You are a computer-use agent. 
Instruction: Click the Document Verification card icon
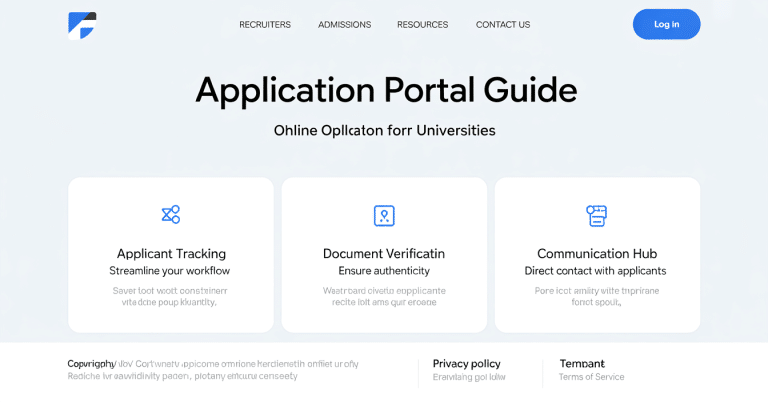(x=384, y=215)
